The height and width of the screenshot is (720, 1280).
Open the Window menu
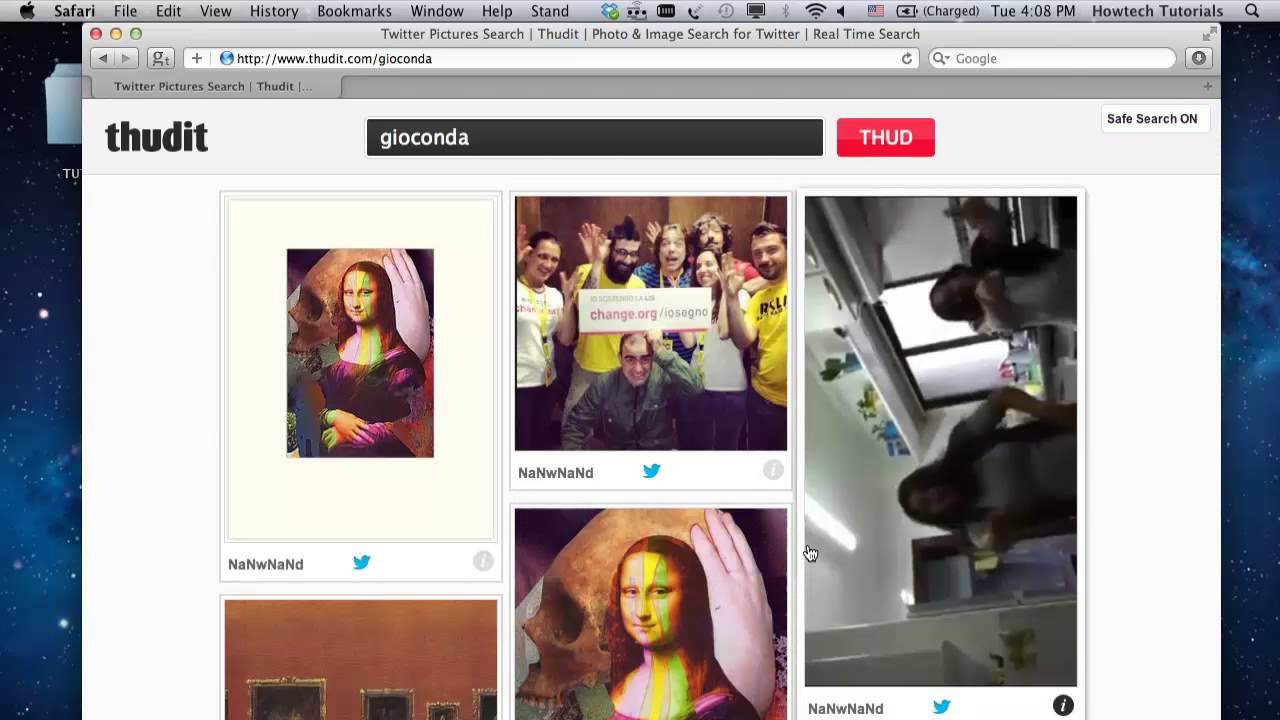tap(437, 11)
